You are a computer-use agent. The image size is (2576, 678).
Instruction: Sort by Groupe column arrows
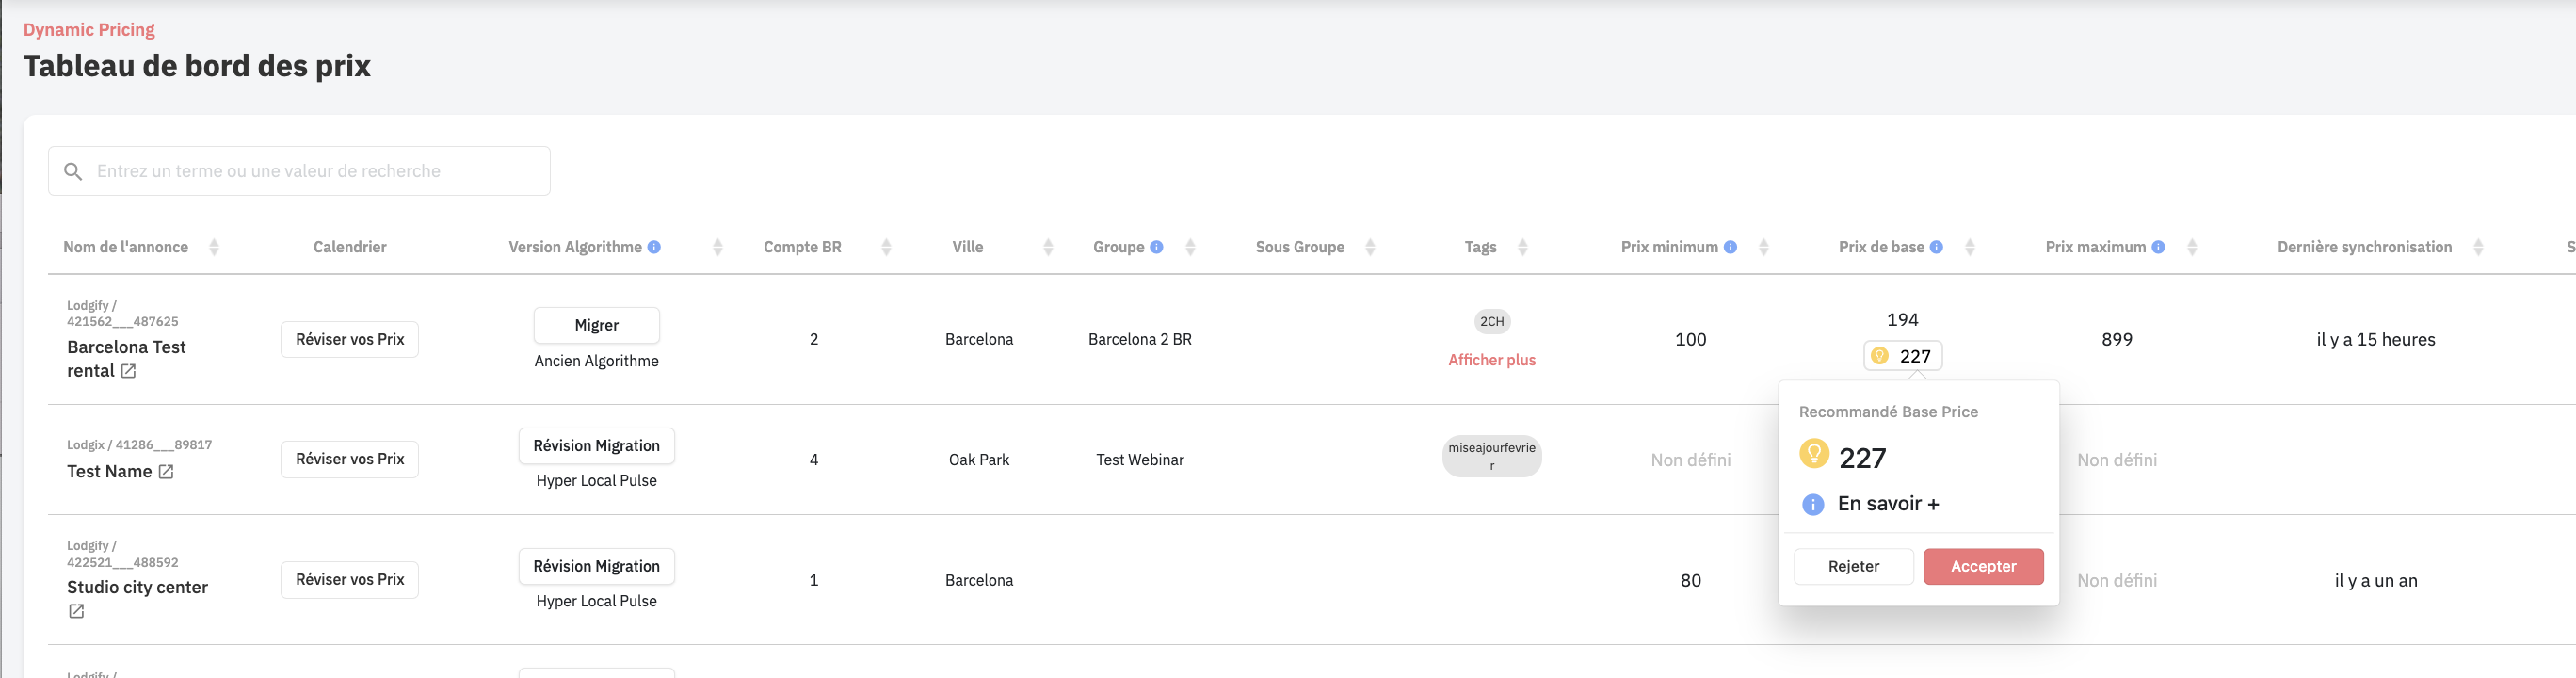[x=1190, y=247]
